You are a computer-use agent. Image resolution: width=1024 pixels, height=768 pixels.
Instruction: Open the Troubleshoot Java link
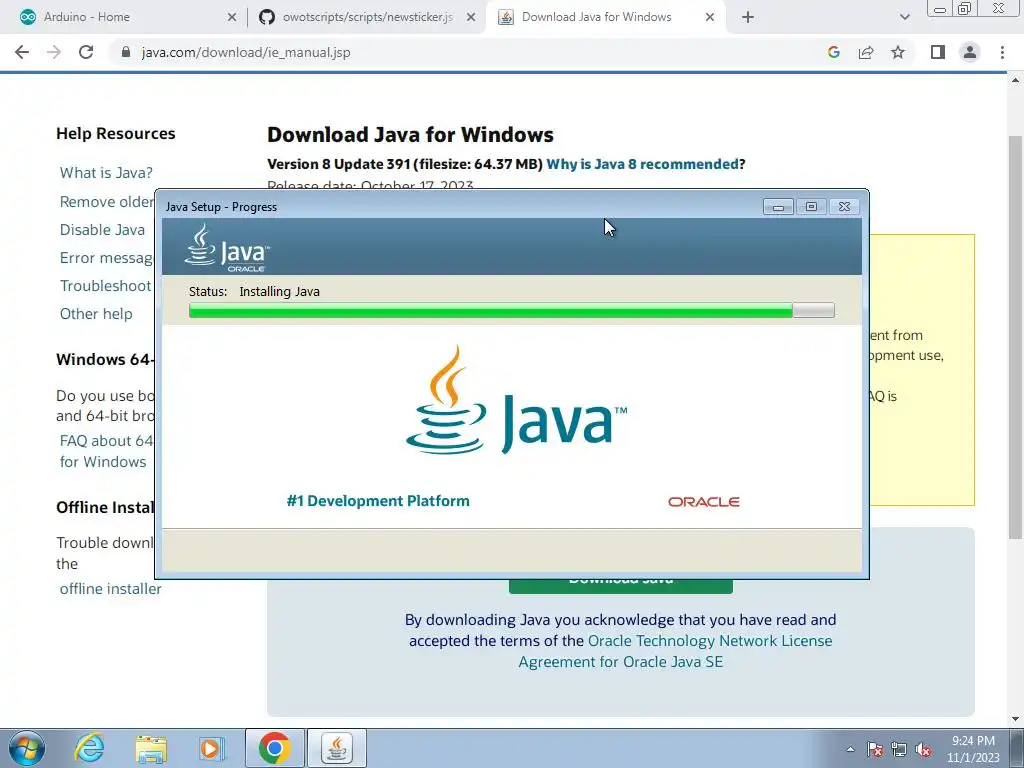[x=106, y=286]
